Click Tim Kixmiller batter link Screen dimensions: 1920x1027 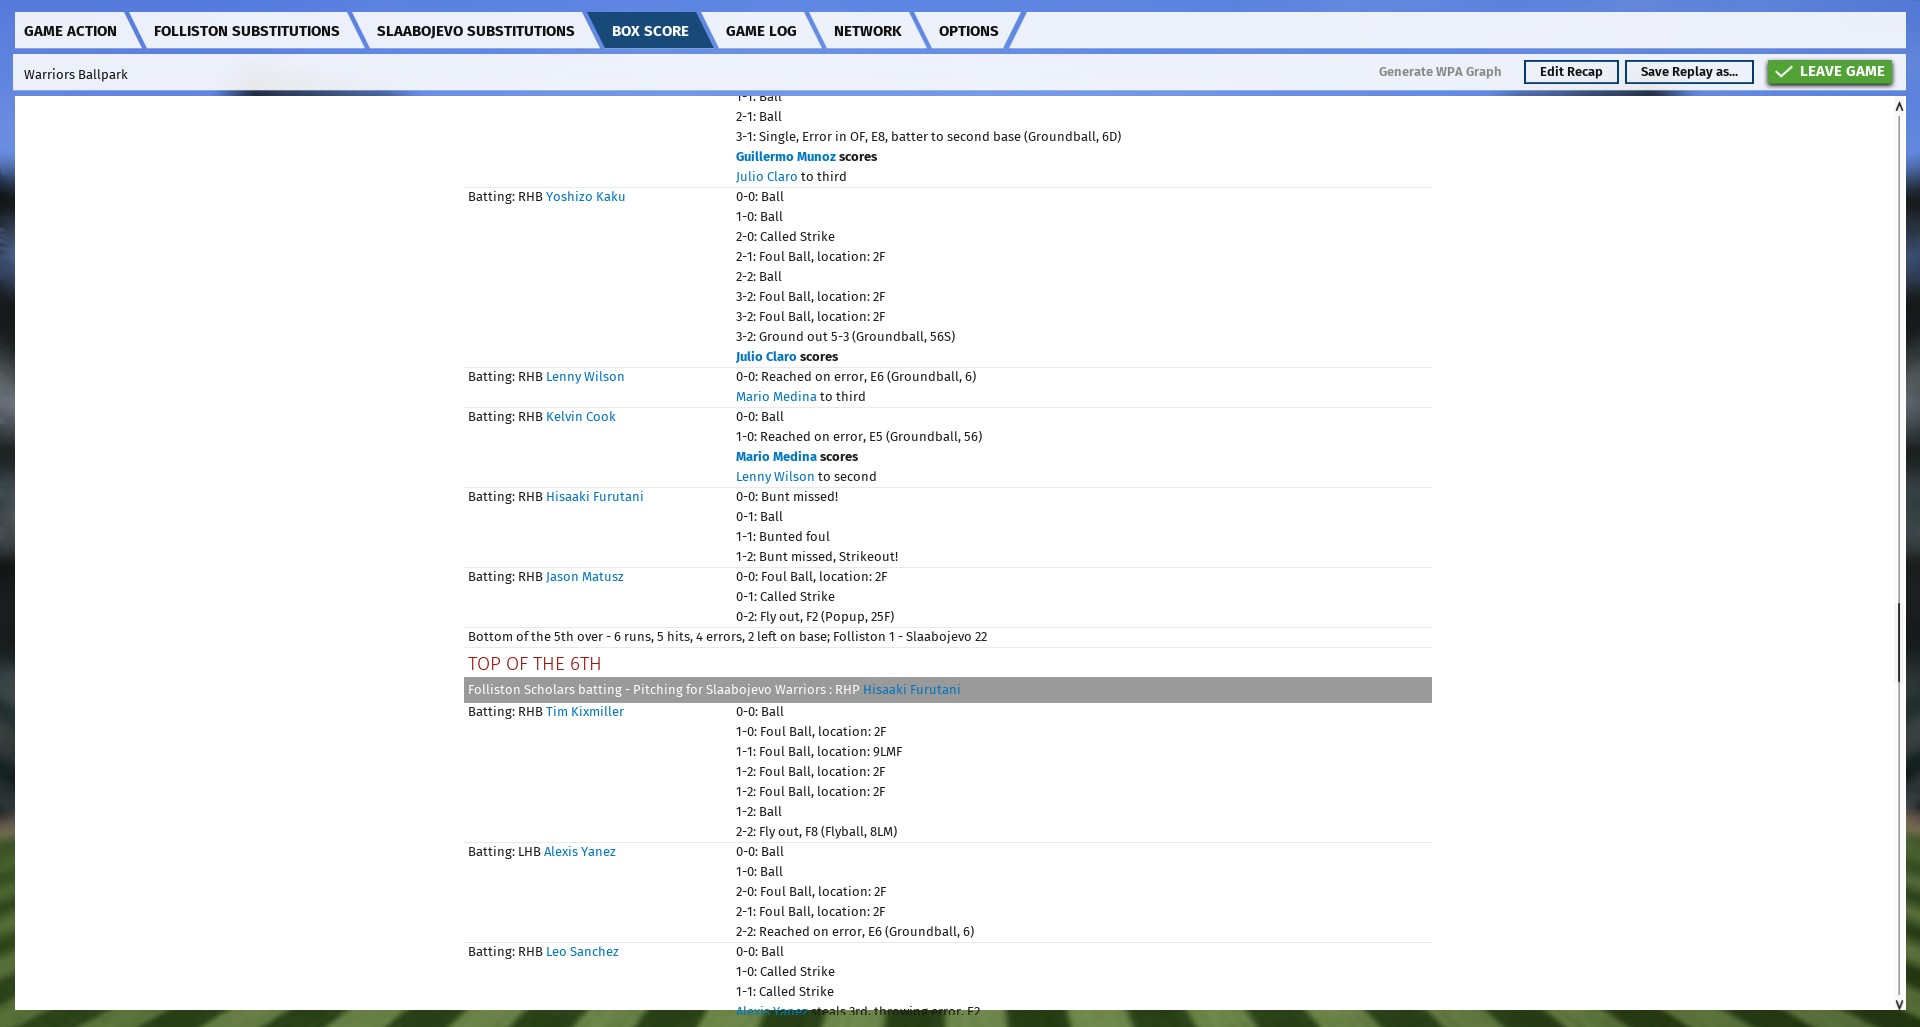point(584,712)
